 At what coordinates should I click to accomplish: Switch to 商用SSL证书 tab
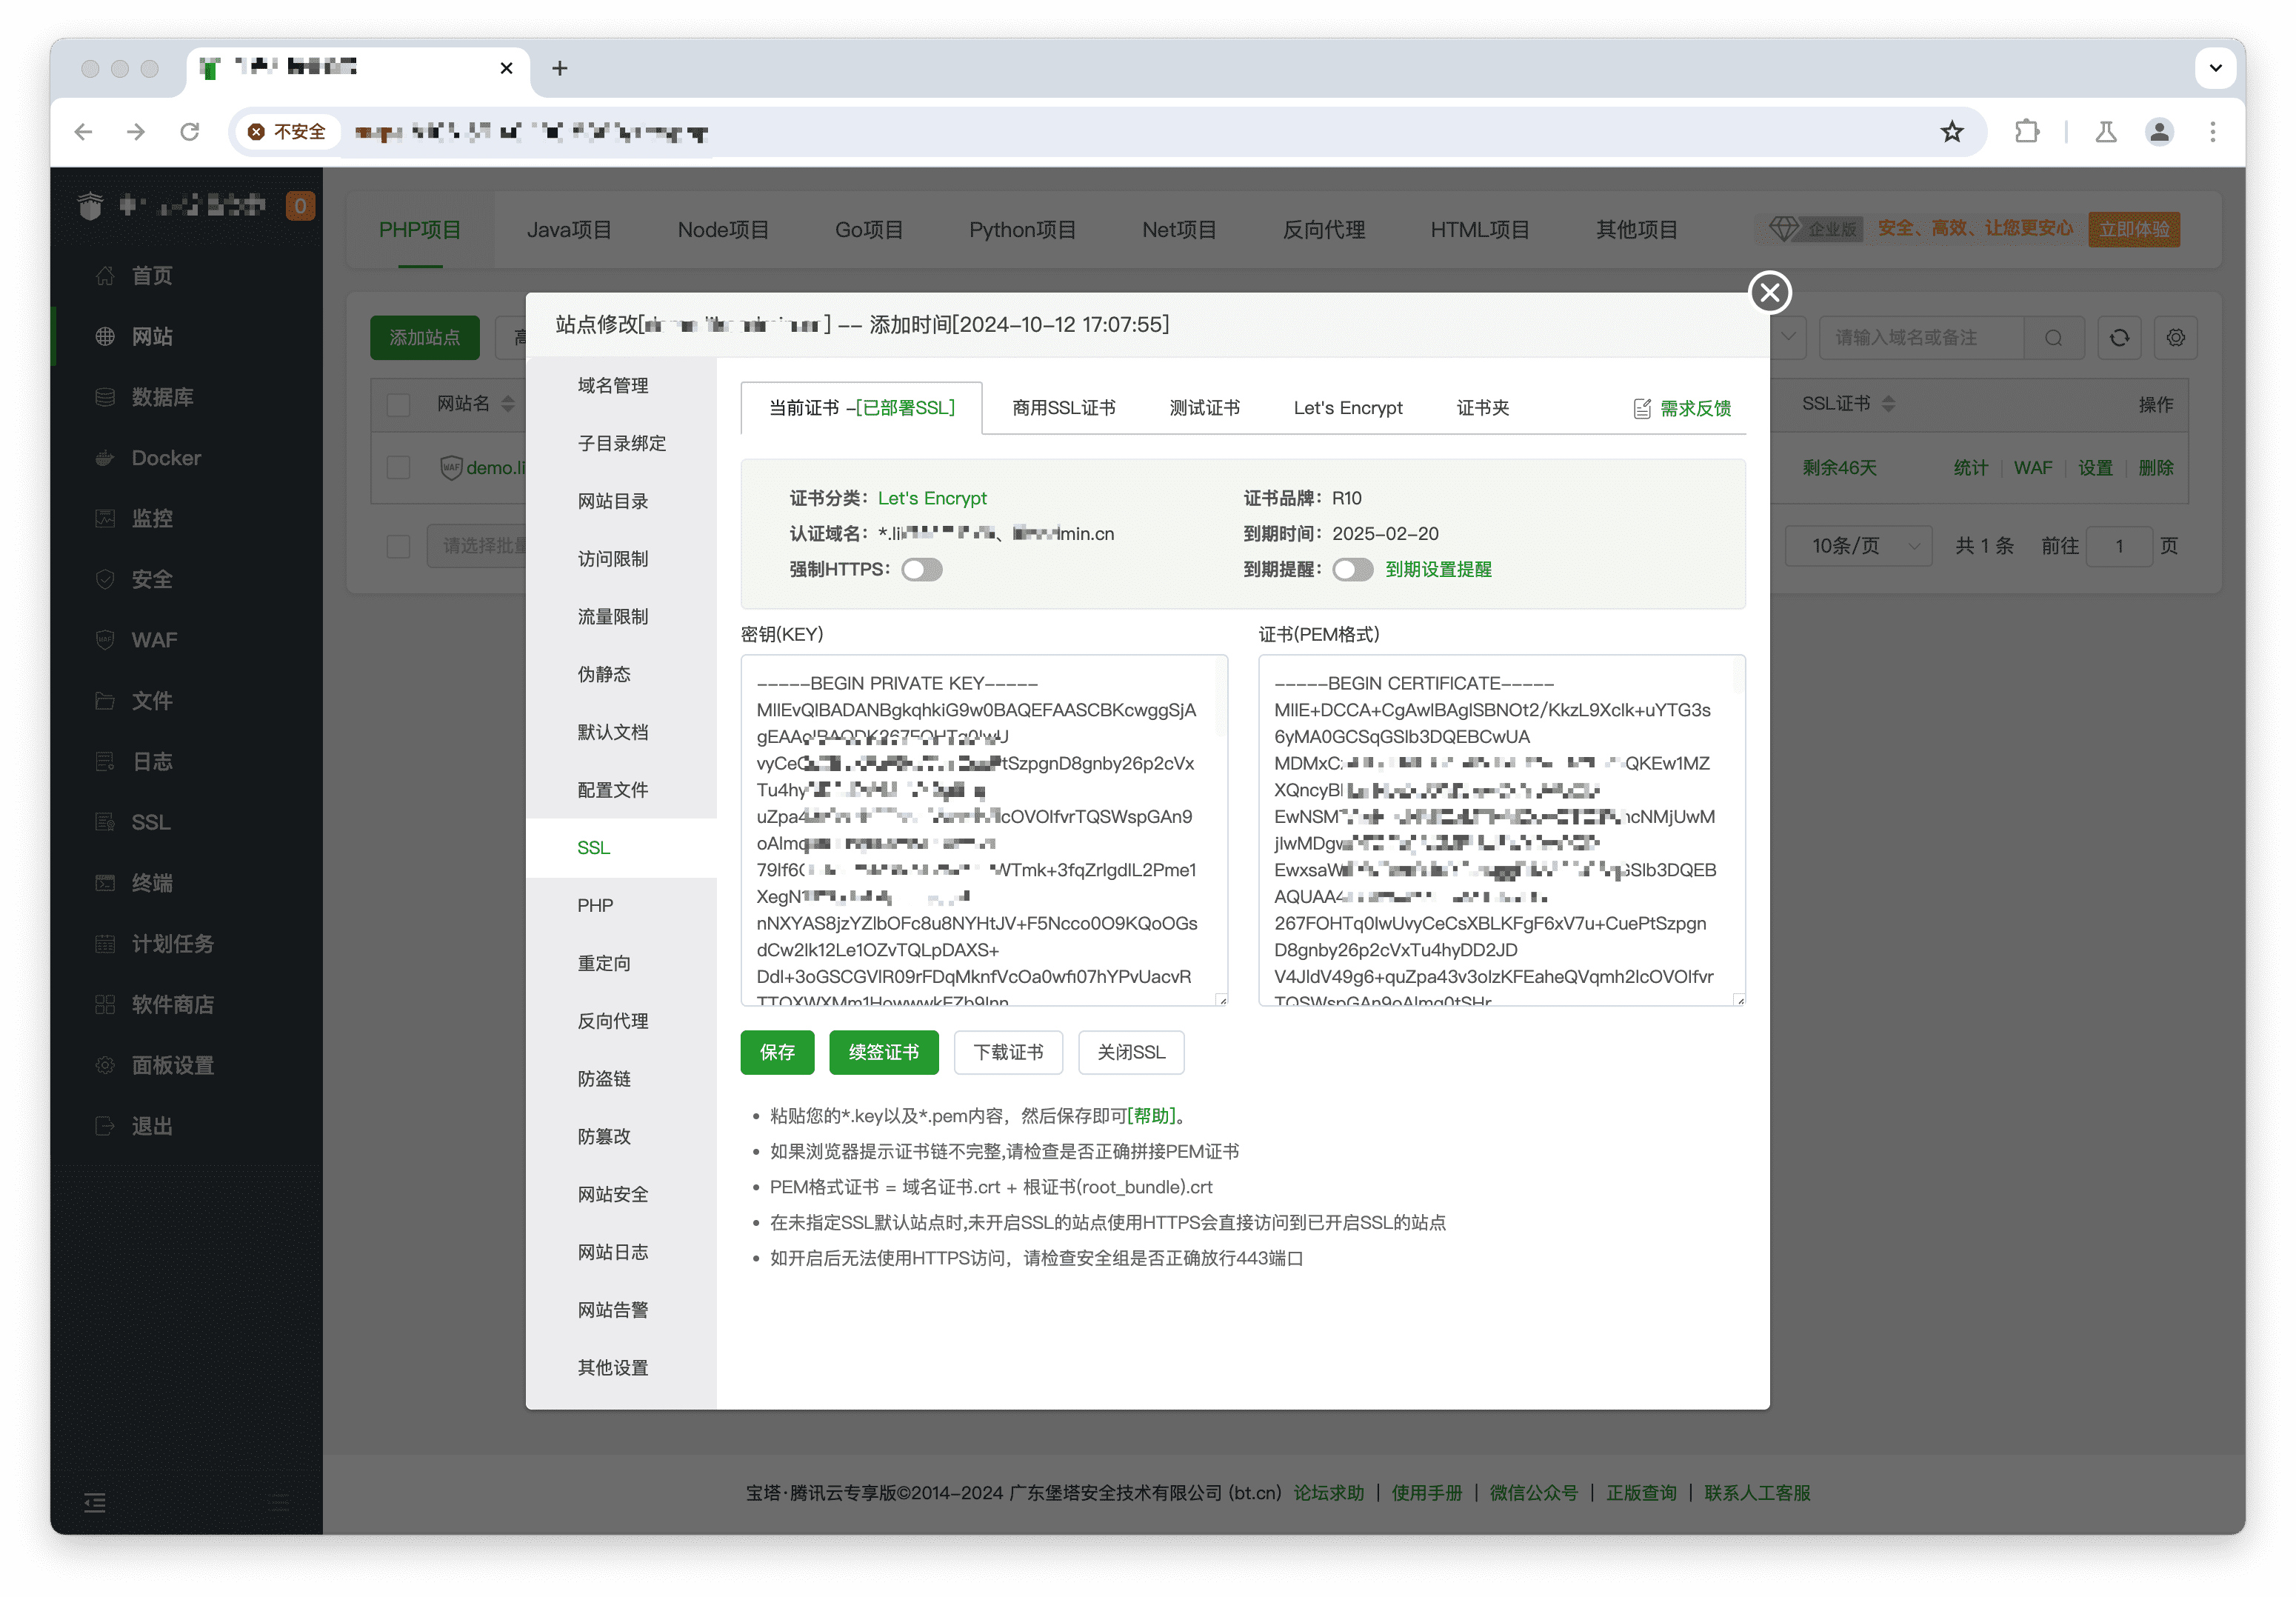[x=1064, y=408]
